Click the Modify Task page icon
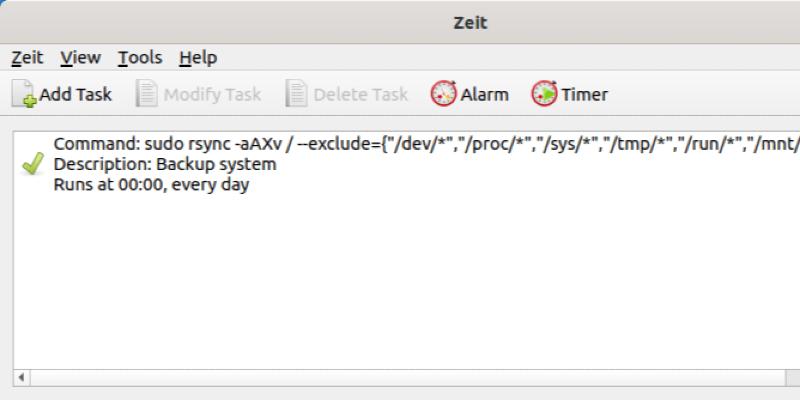The image size is (800, 400). (146, 94)
